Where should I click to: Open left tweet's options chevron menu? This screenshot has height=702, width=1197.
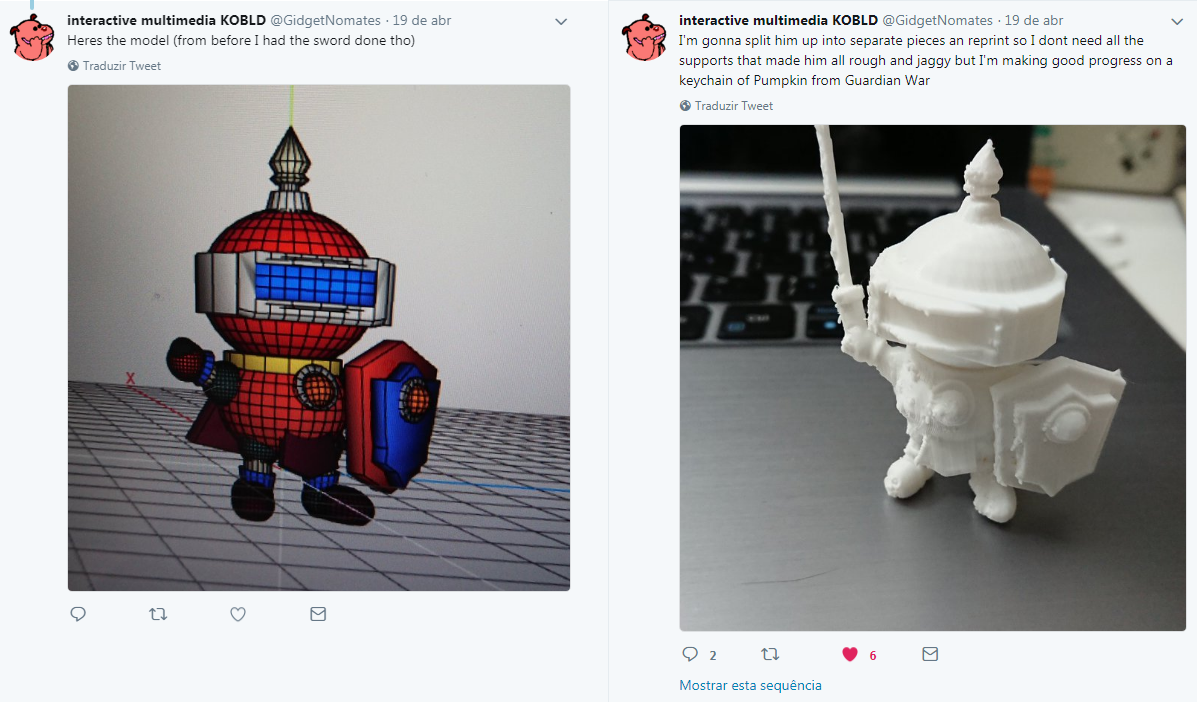pyautogui.click(x=561, y=21)
